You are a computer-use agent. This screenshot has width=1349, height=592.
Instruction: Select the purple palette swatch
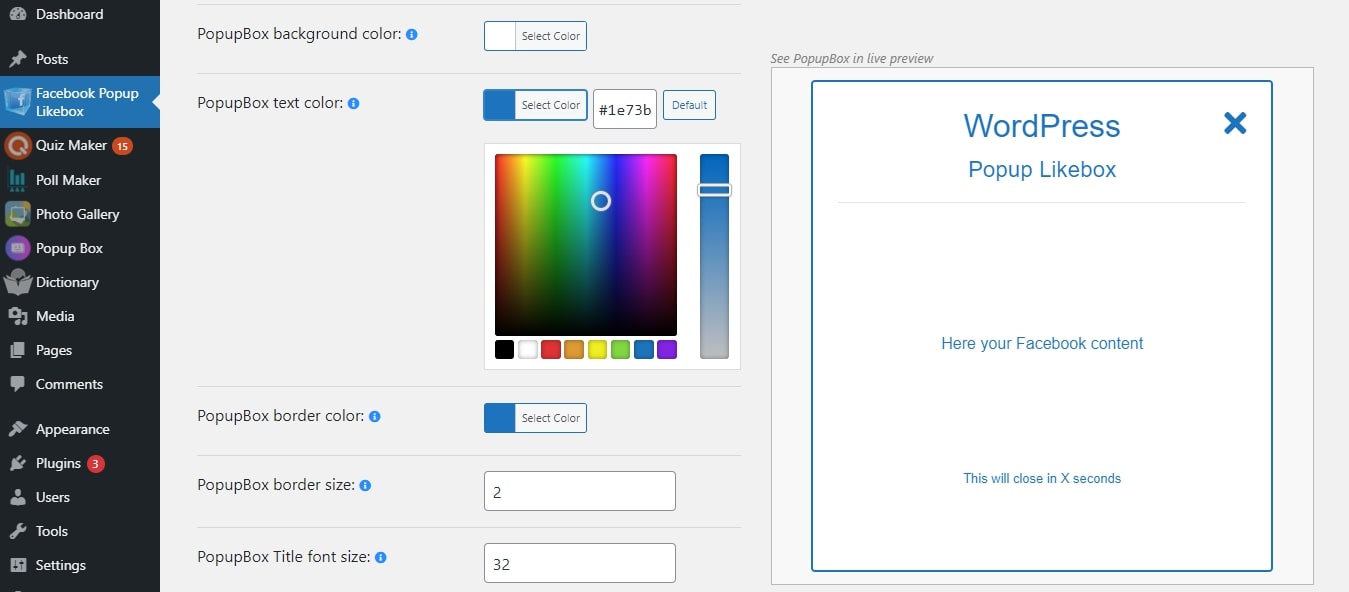(x=667, y=349)
